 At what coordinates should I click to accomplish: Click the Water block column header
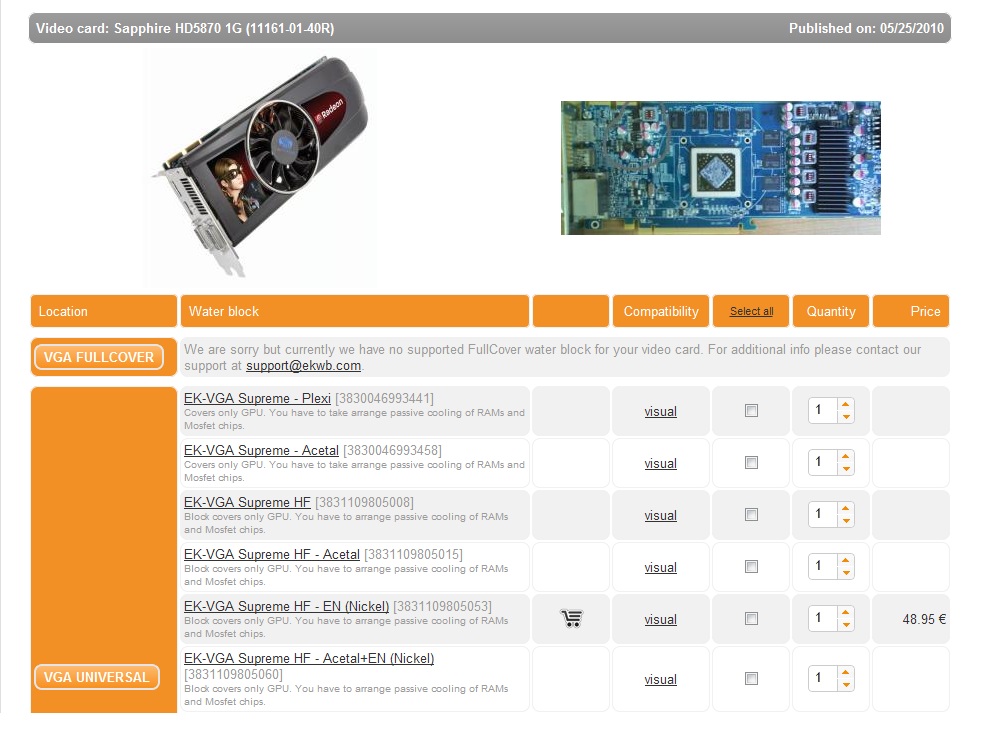coord(355,311)
